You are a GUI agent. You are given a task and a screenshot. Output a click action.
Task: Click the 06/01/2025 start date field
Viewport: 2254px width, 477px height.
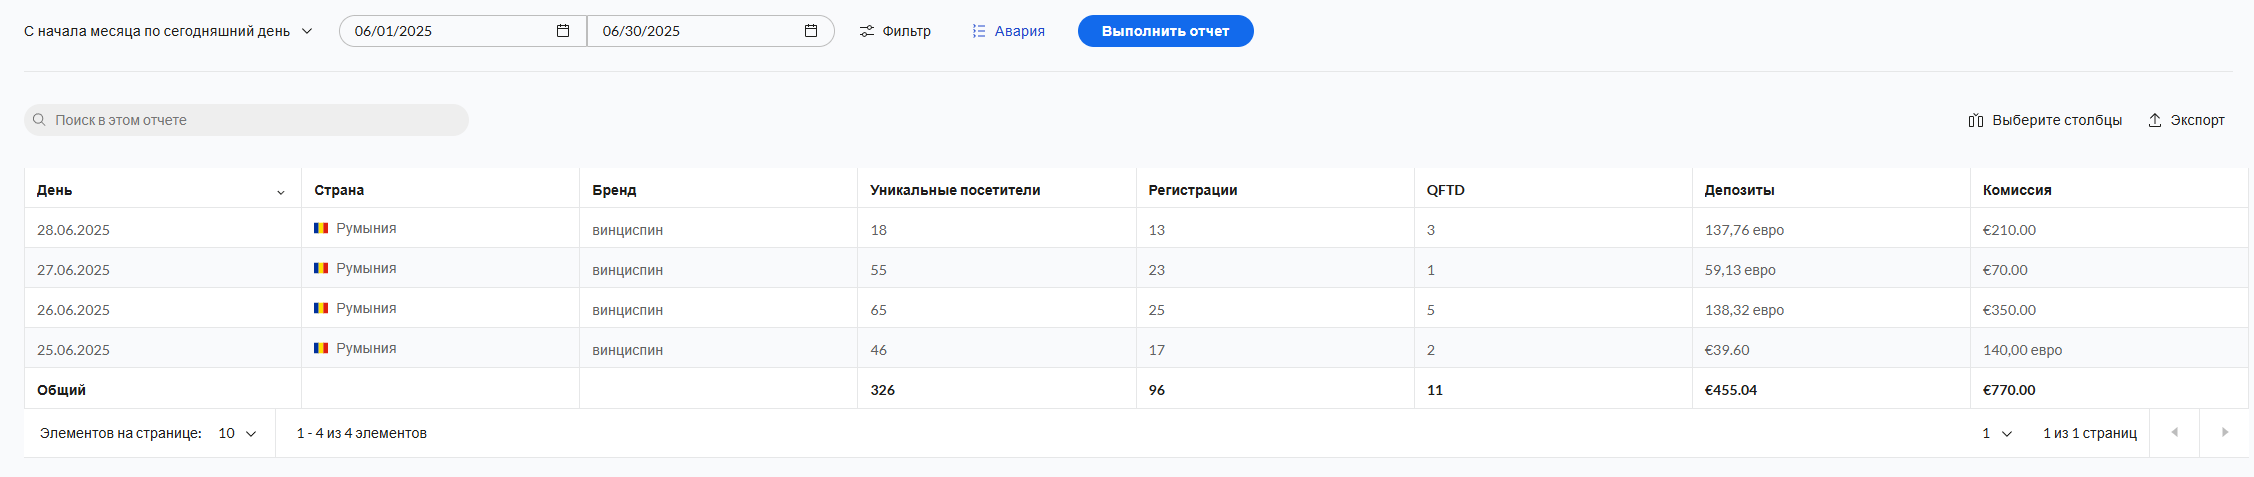click(463, 31)
